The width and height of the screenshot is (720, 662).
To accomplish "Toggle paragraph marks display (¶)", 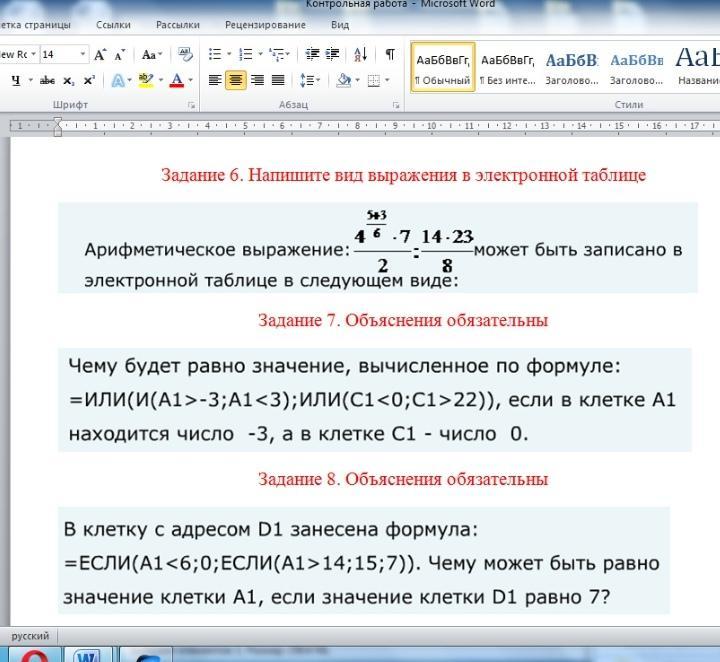I will [x=390, y=54].
